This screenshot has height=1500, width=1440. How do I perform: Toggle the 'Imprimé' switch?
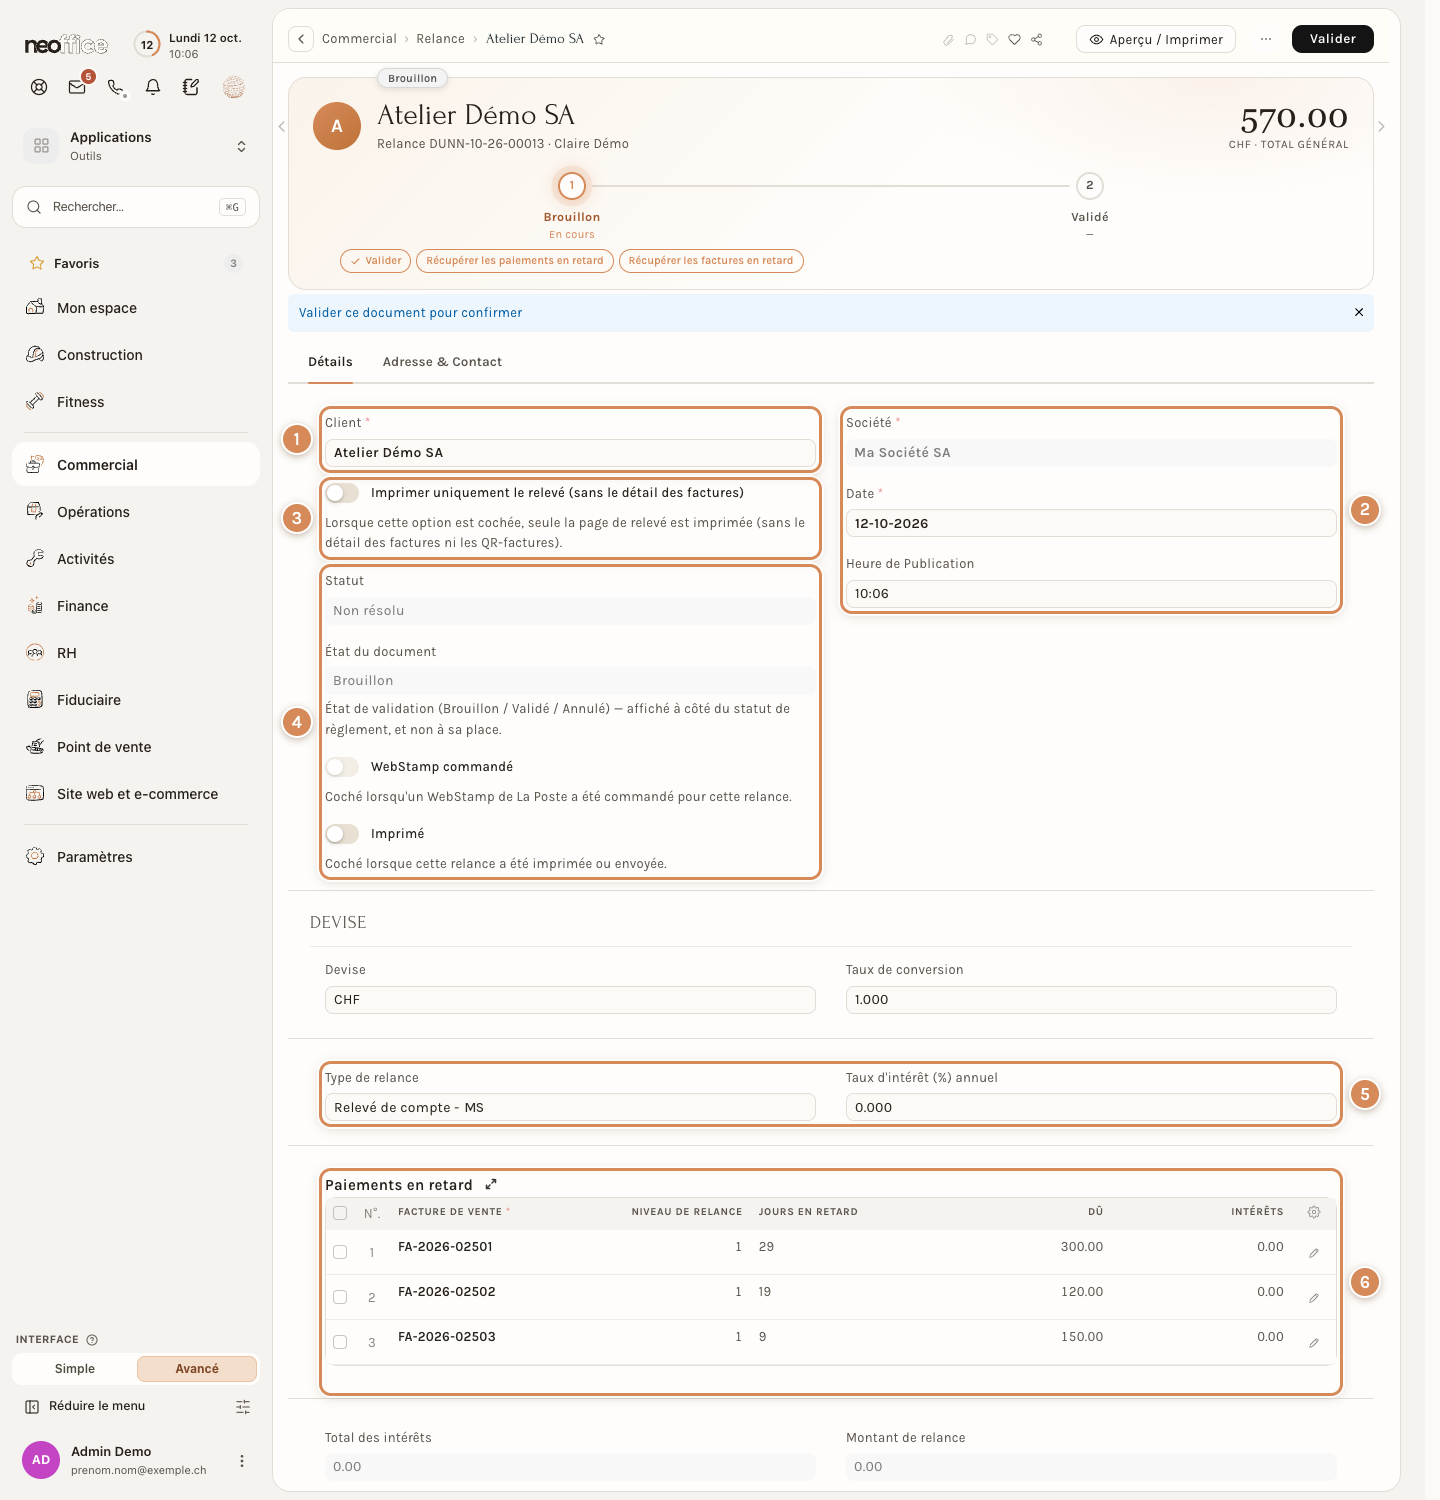tap(342, 834)
